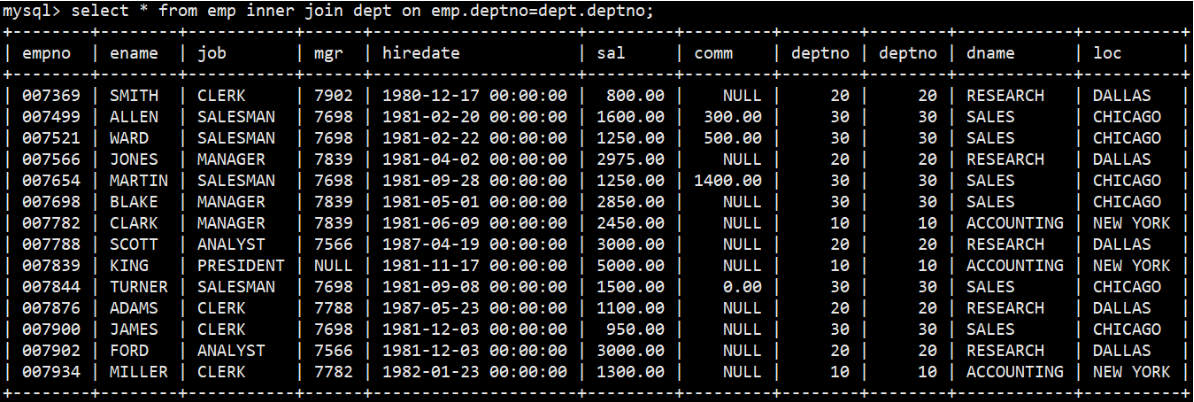Click hire date 1981-02-22 00:00:00
The height and width of the screenshot is (402, 1194).
[x=474, y=139]
